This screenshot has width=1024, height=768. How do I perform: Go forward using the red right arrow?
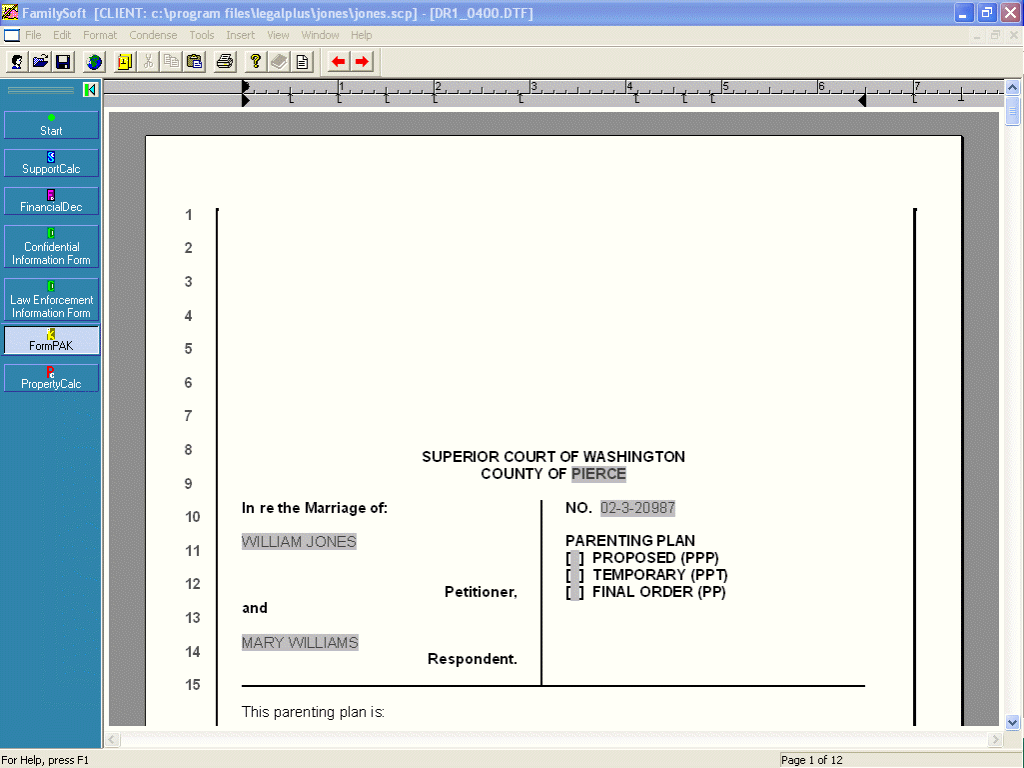[x=362, y=61]
